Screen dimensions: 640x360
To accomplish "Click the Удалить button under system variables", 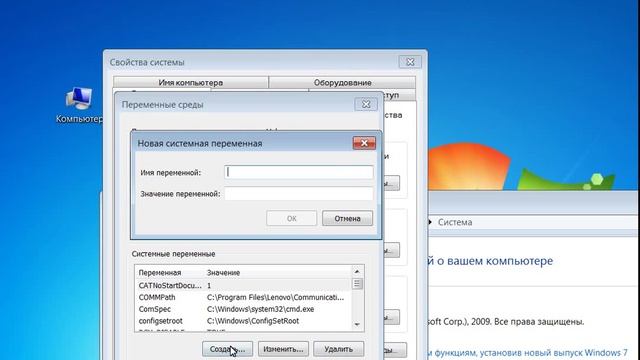I will click(338, 349).
